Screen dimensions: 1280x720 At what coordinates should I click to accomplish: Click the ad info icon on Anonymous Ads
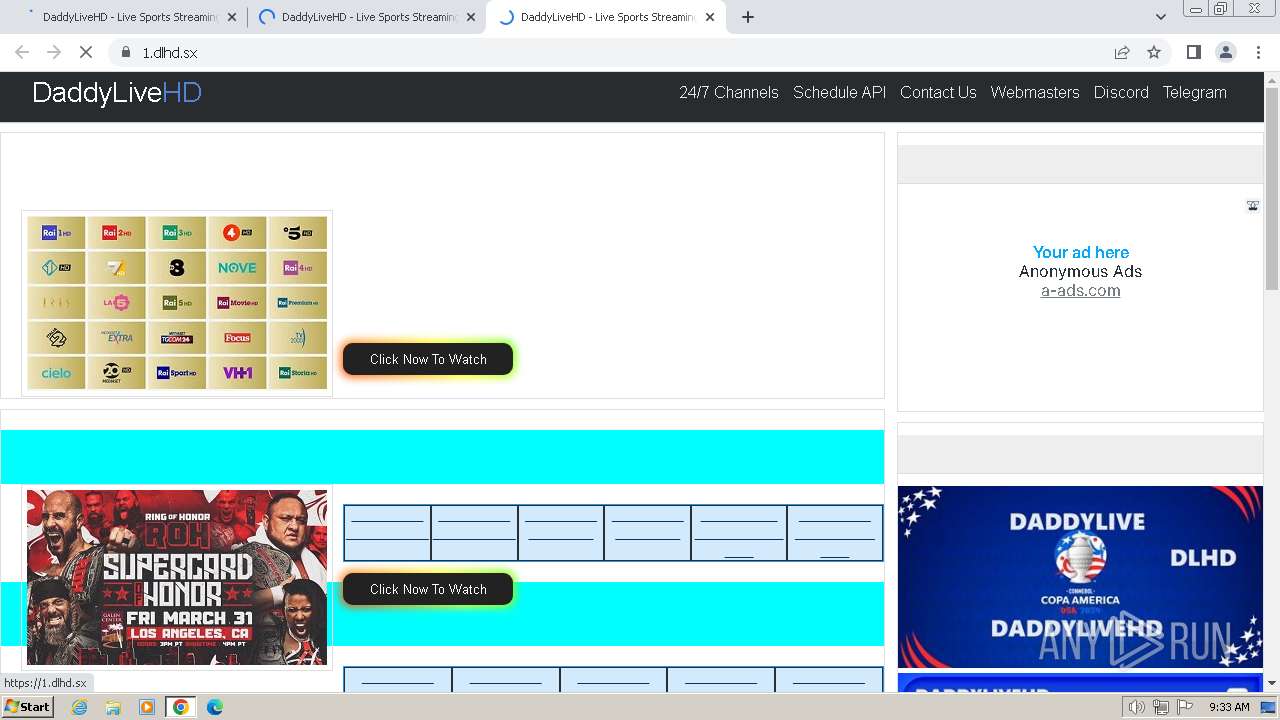coord(1252,206)
